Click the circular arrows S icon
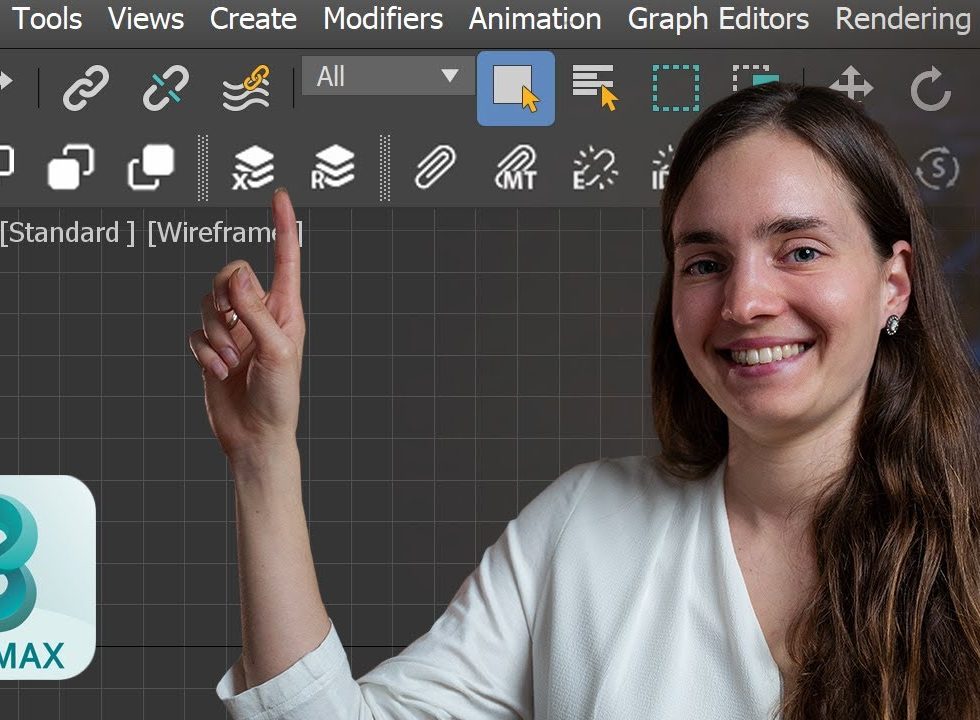Viewport: 980px width, 720px height. tap(937, 168)
